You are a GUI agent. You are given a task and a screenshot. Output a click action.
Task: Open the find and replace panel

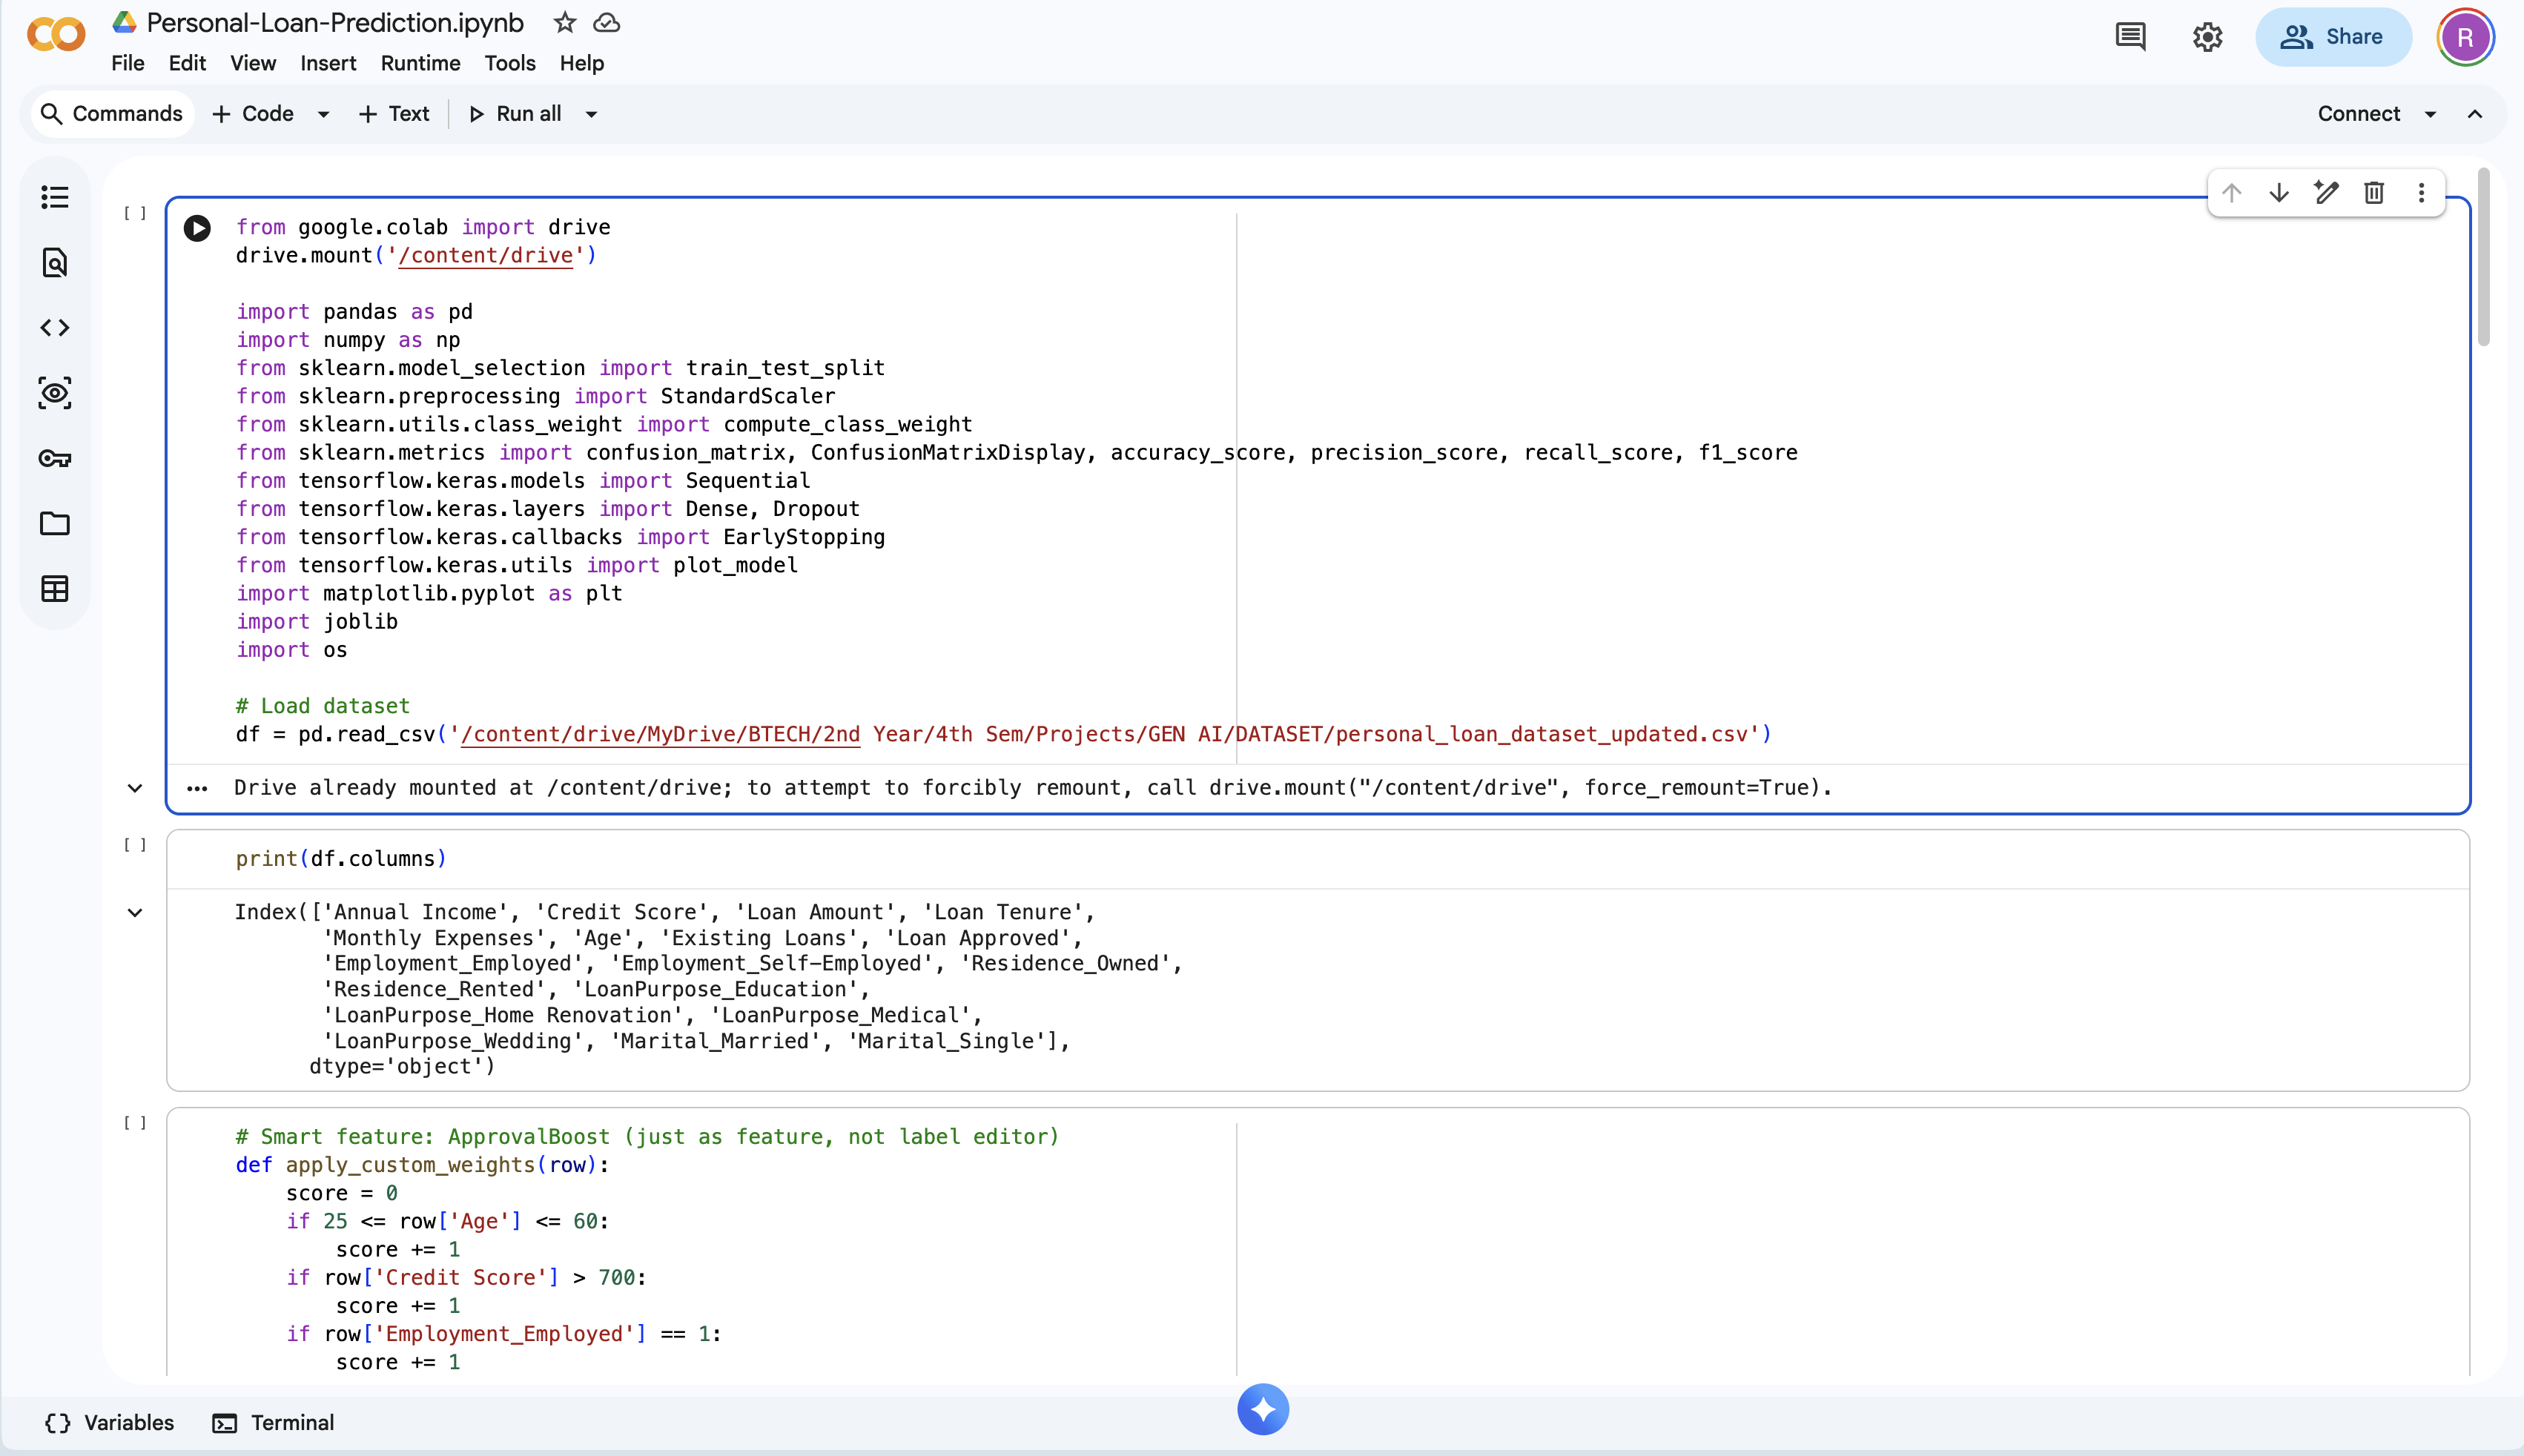pos(55,263)
